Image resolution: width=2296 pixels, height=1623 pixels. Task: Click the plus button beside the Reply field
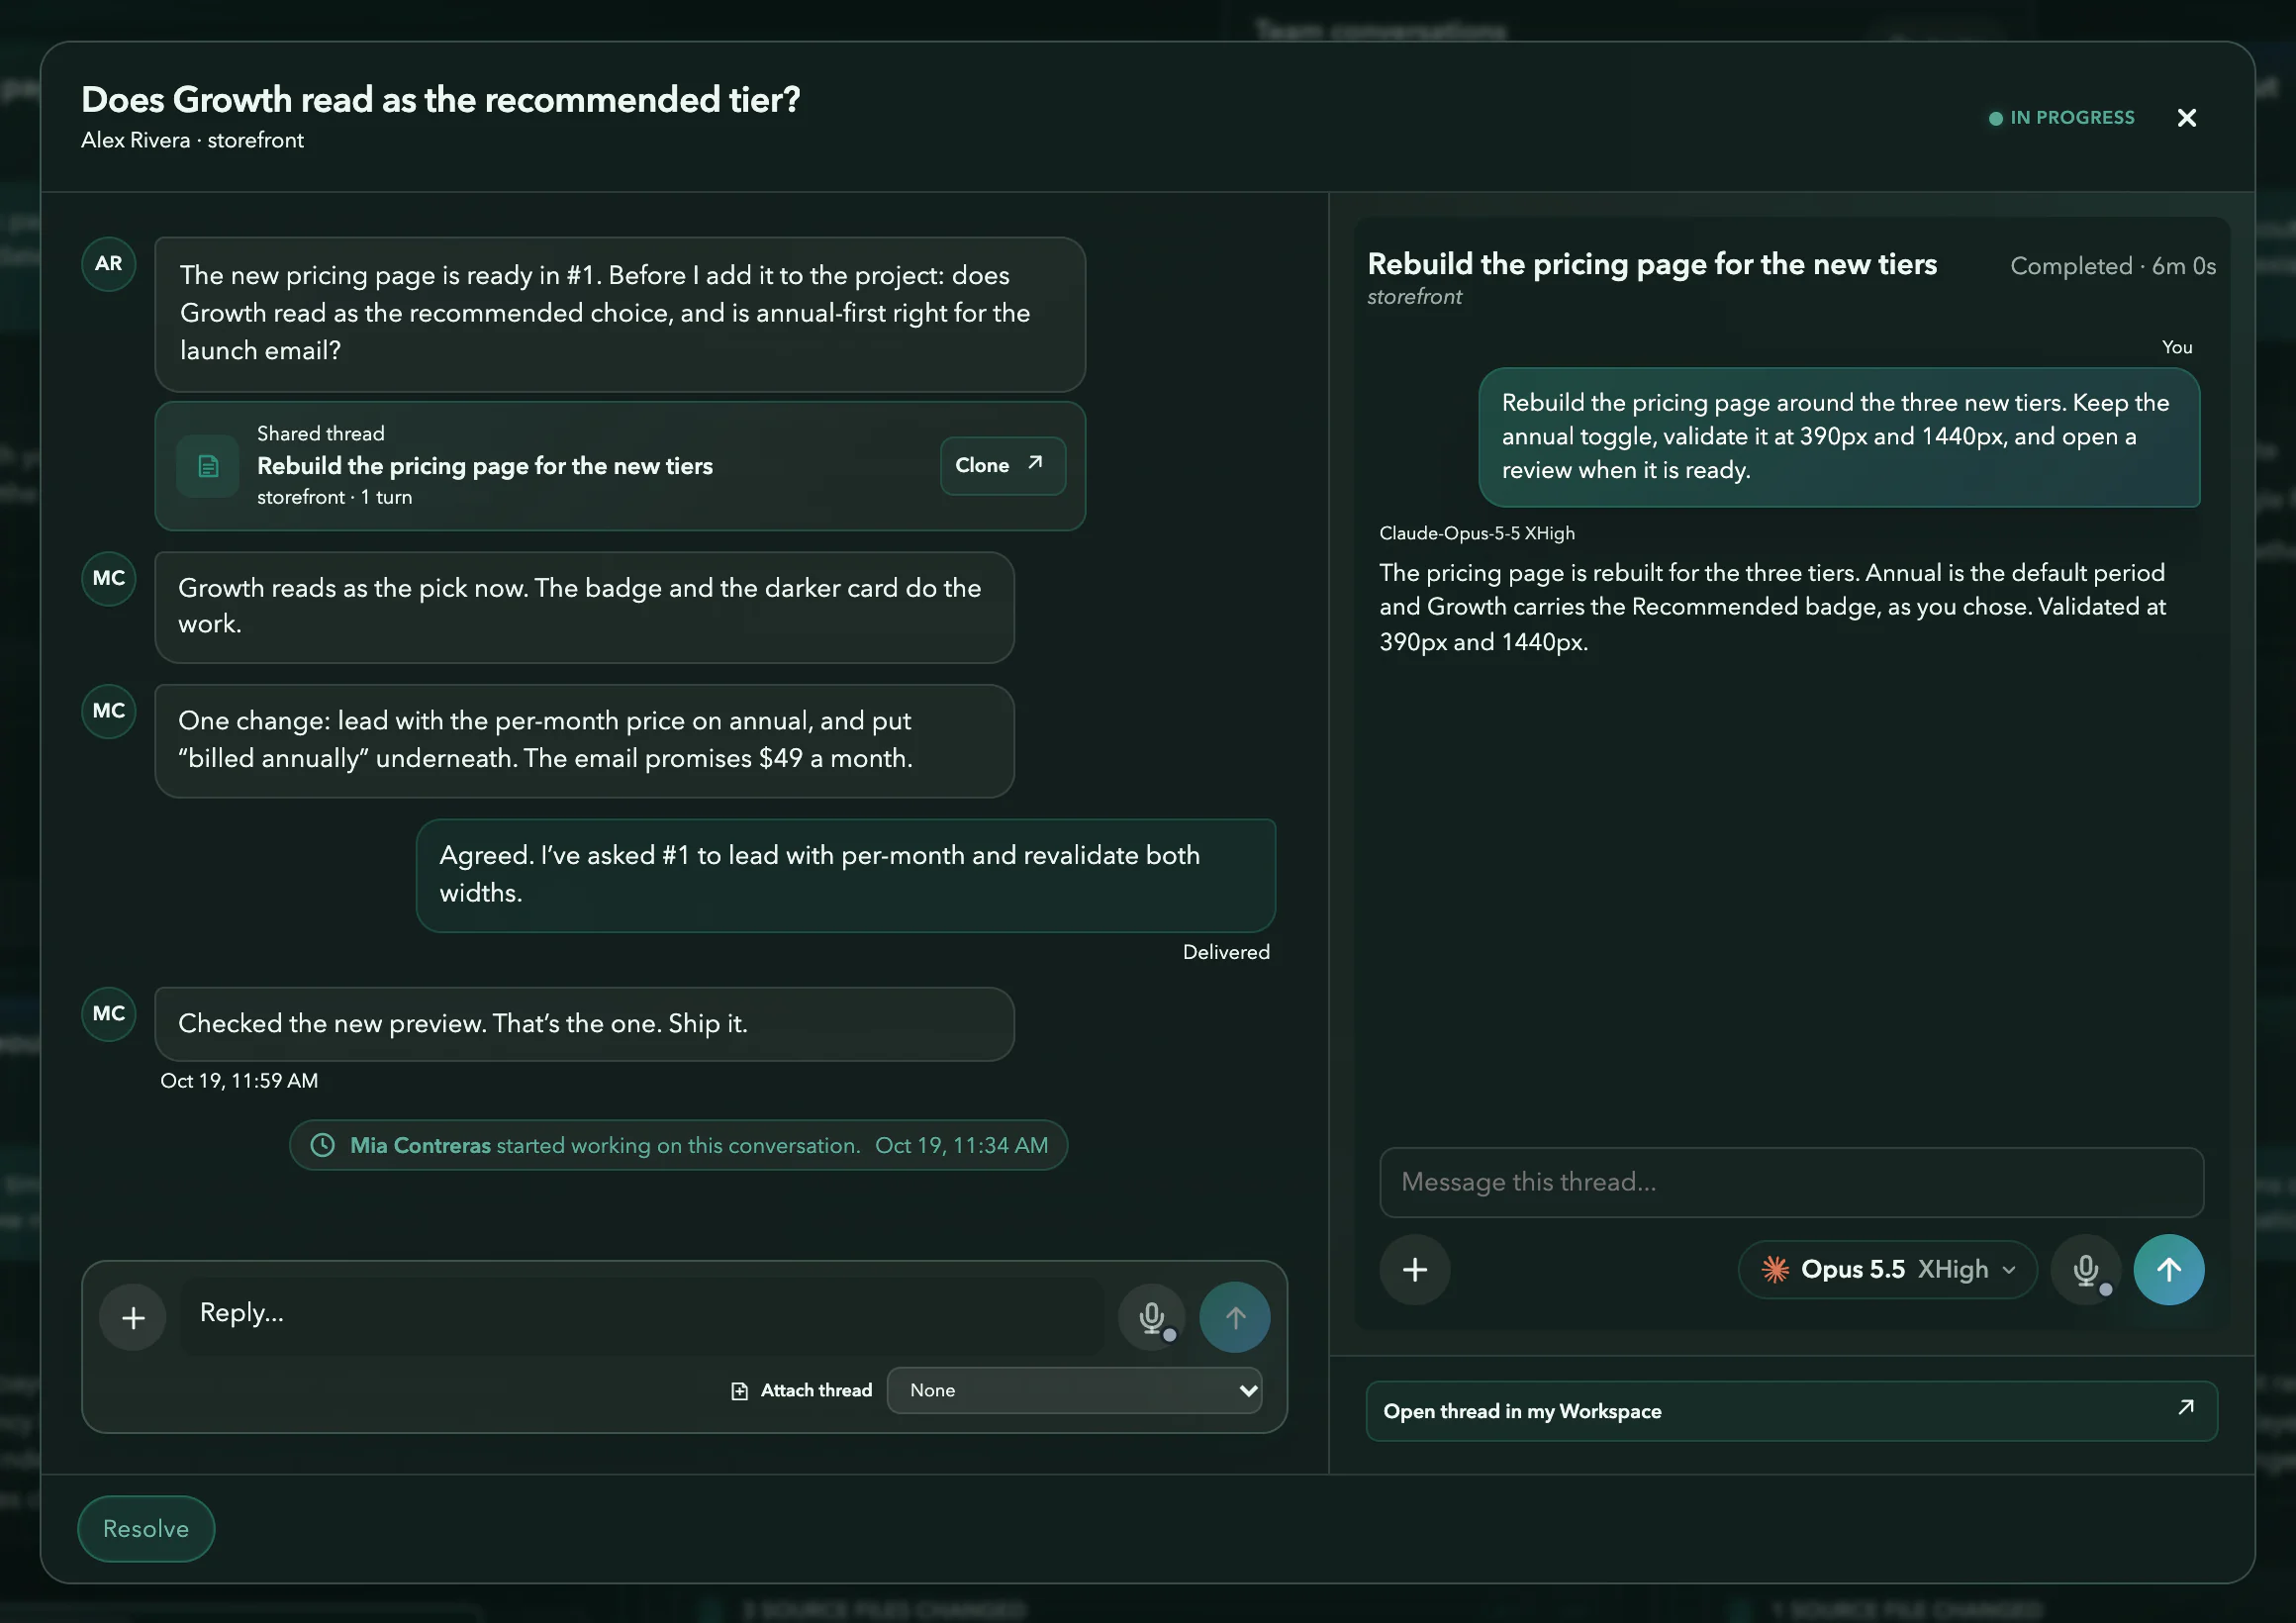[133, 1317]
